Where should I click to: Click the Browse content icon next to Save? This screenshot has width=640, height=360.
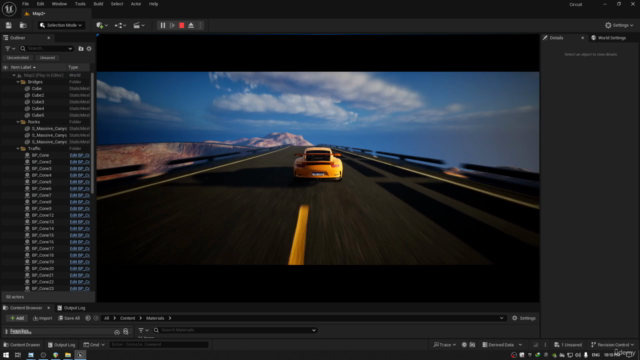click(x=23, y=25)
